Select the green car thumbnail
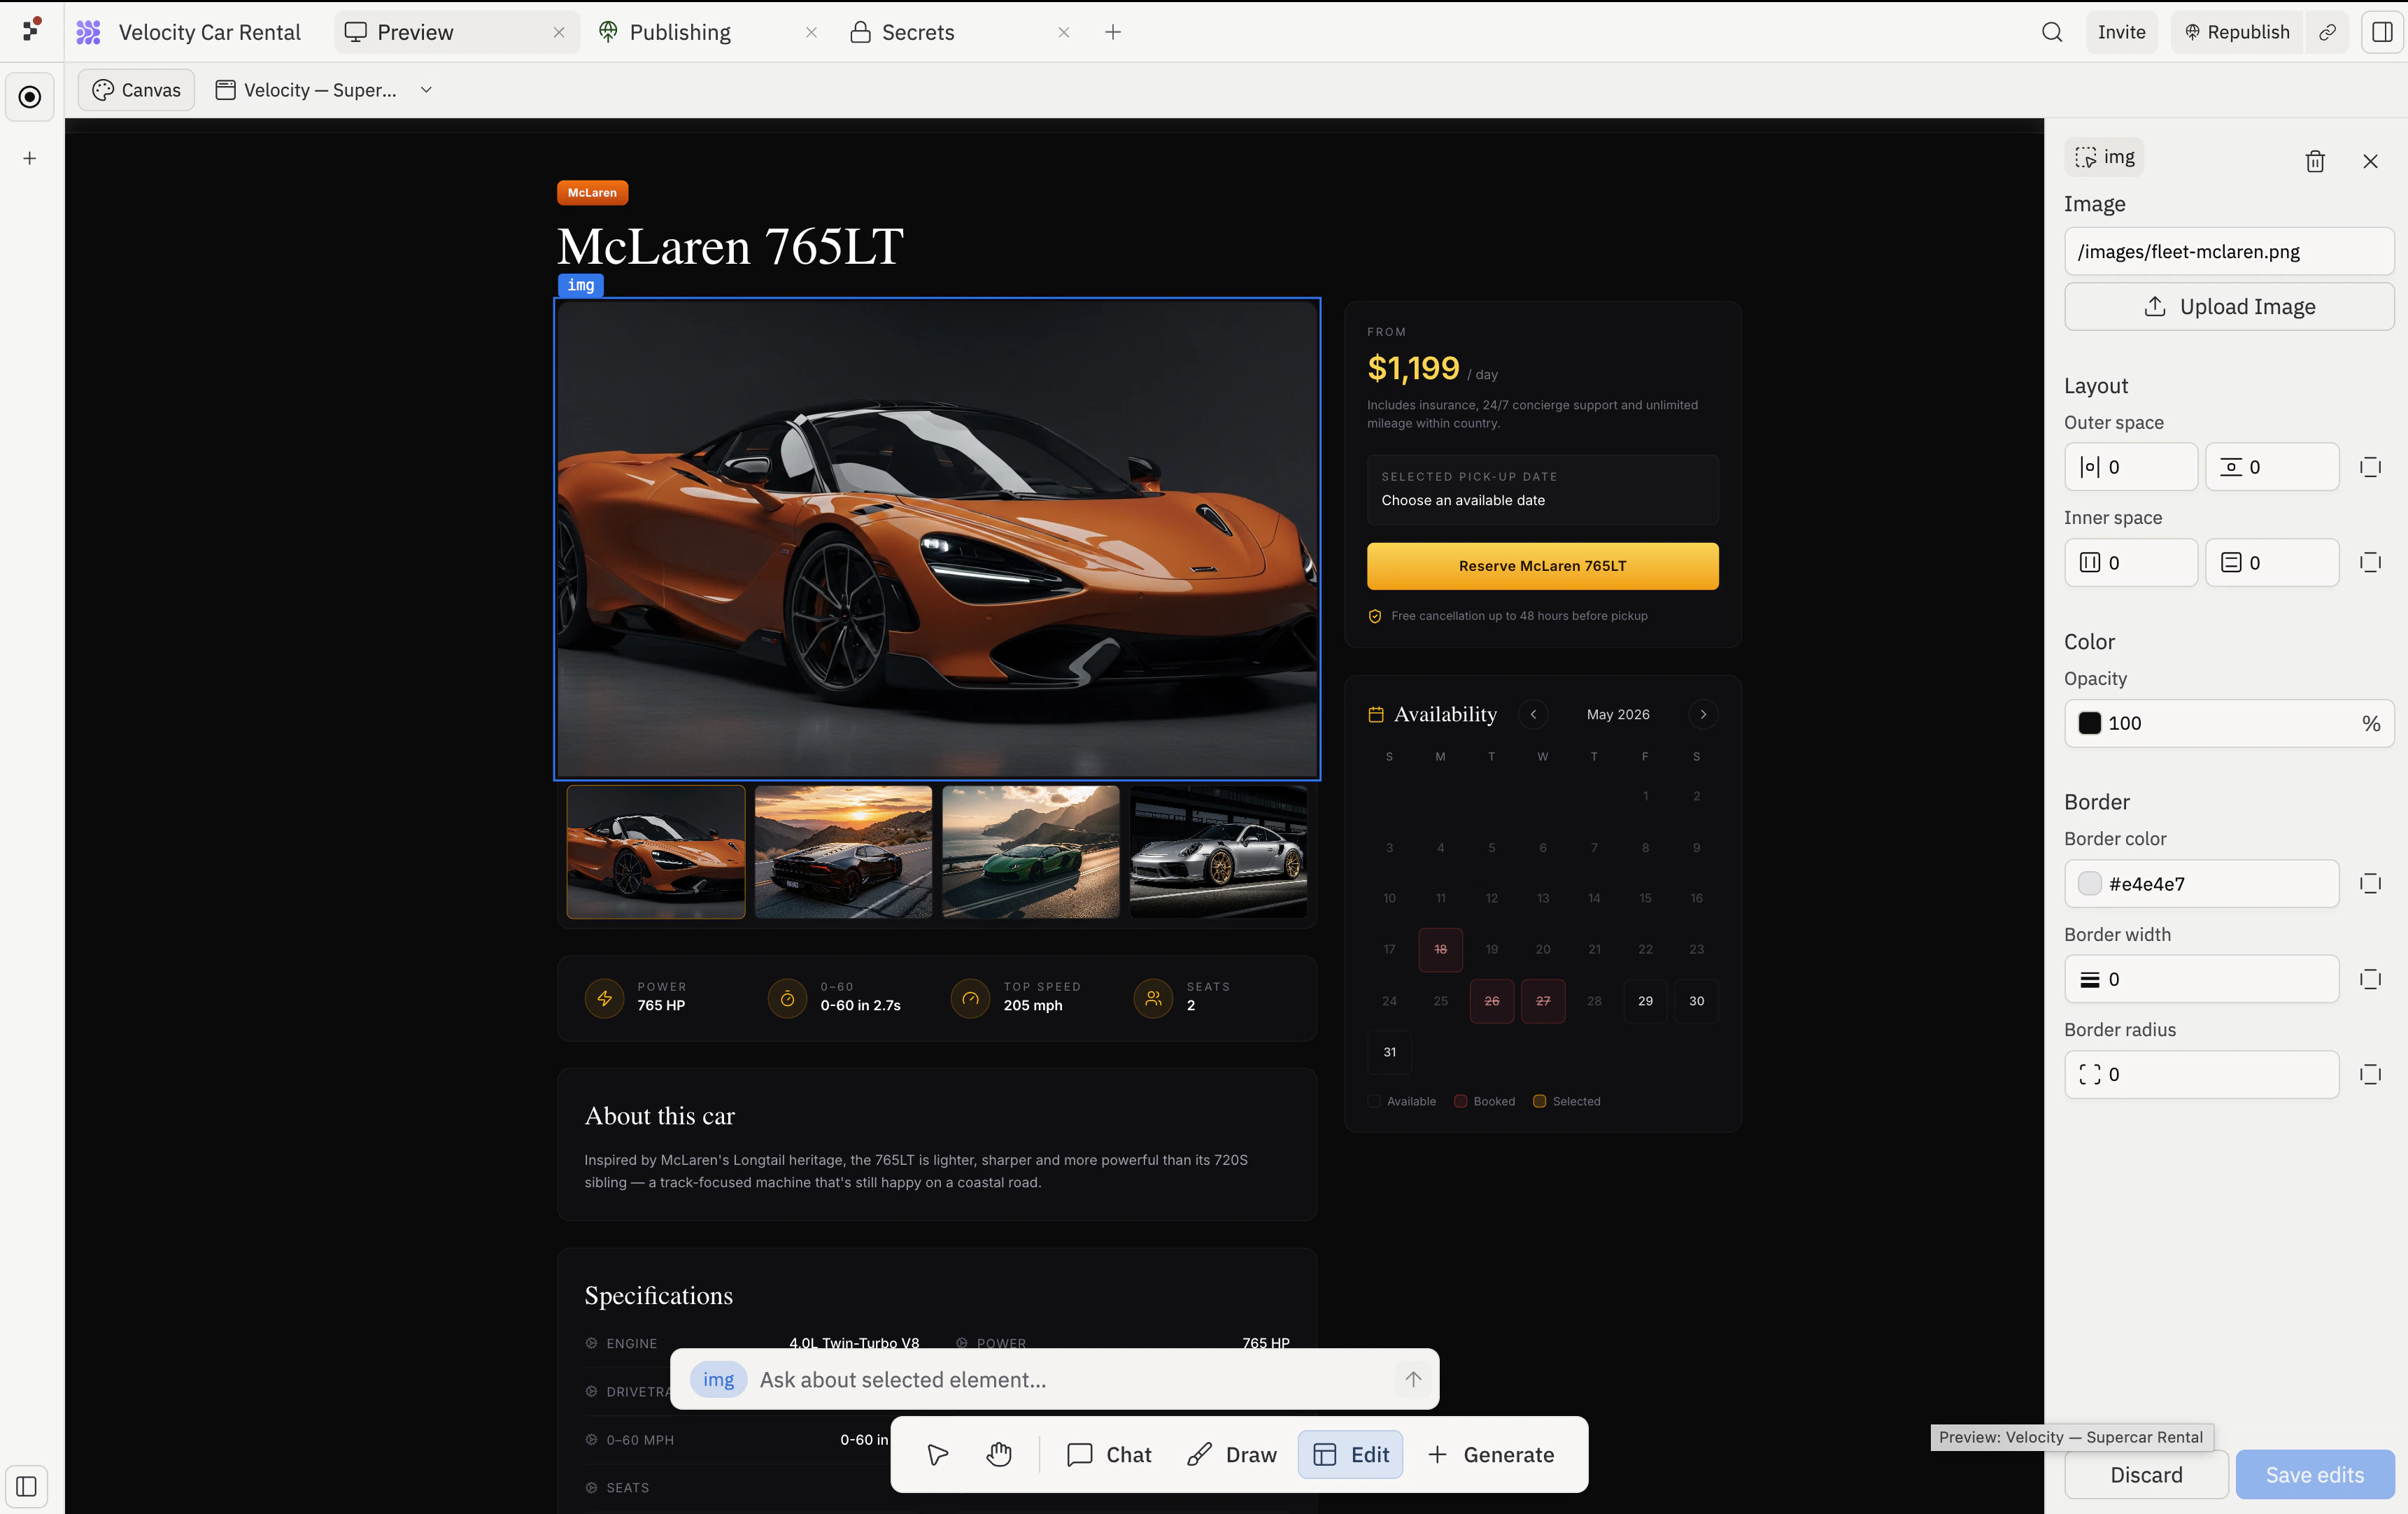The height and width of the screenshot is (1514, 2408). 1031,851
